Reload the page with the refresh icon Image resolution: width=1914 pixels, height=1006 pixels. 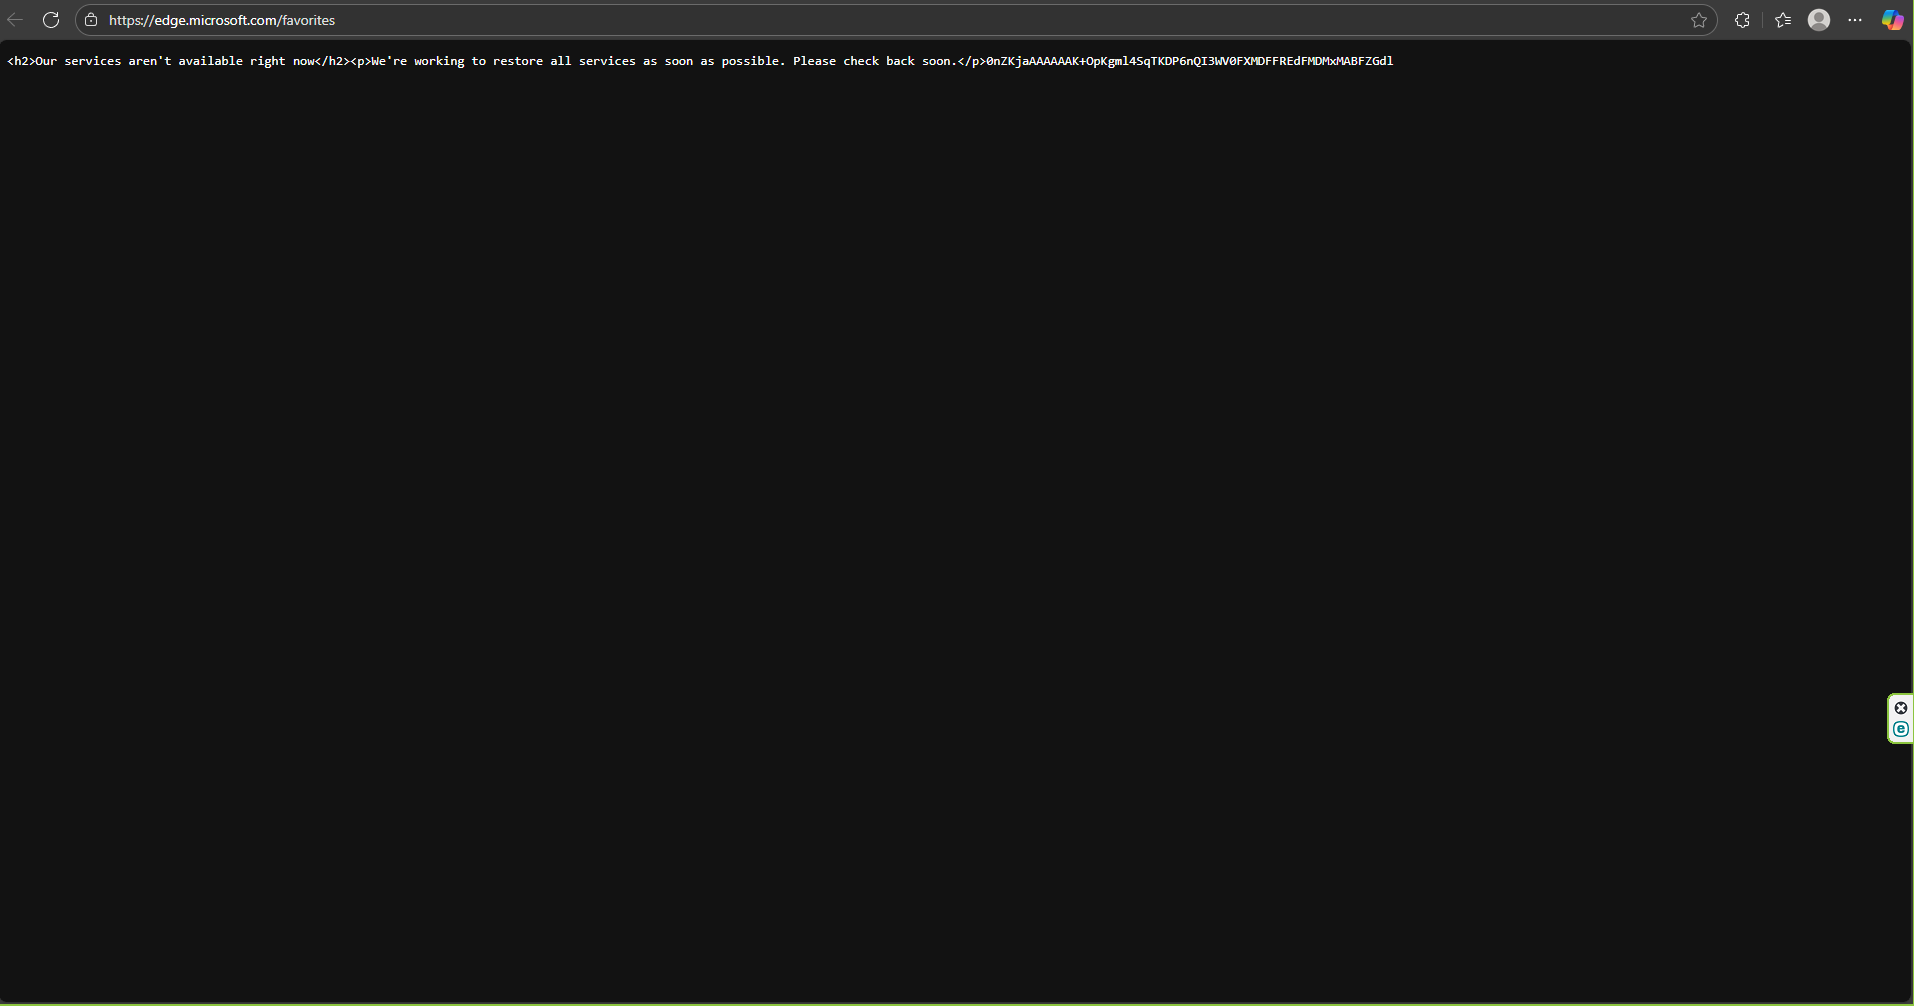pyautogui.click(x=51, y=20)
